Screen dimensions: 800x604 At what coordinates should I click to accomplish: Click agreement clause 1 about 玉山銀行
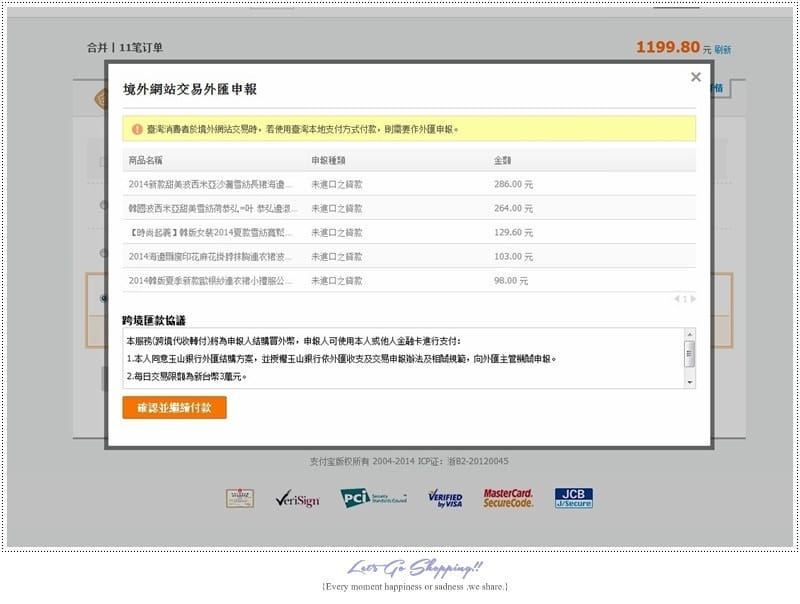pos(341,359)
